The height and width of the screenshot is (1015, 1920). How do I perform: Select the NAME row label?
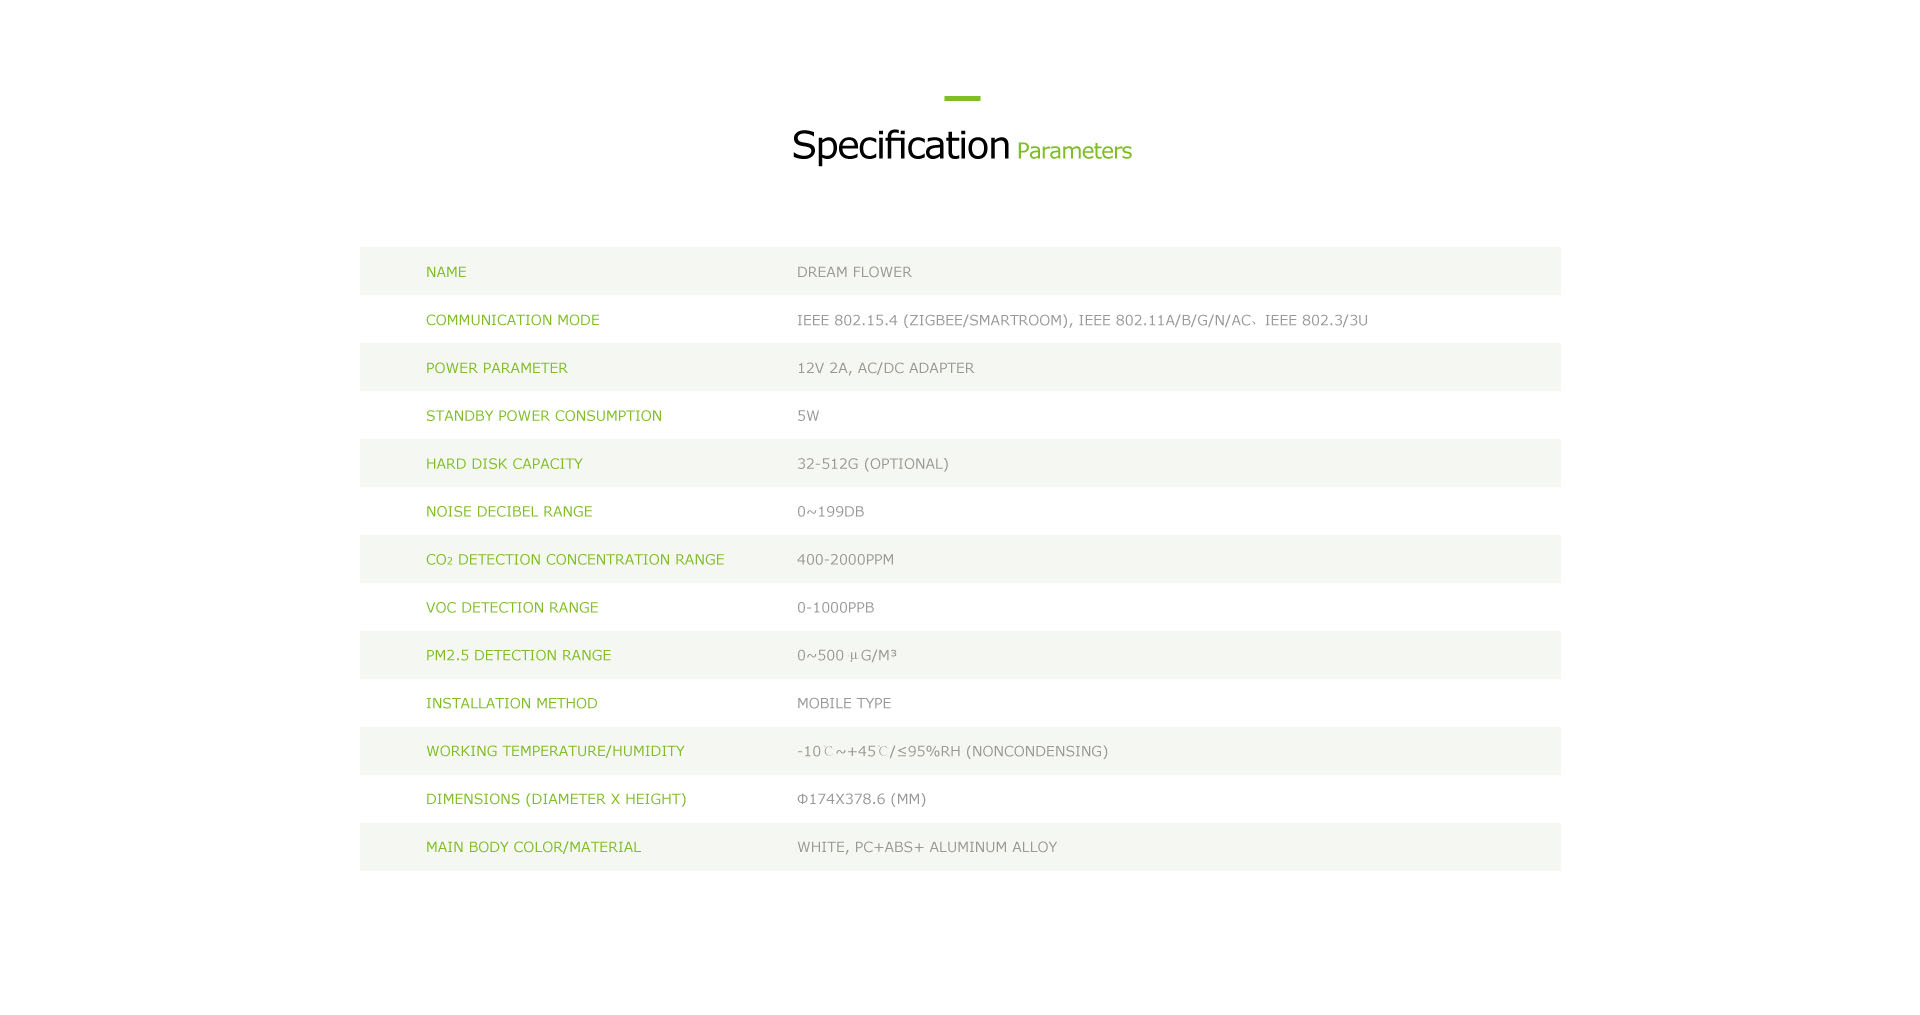coord(446,272)
